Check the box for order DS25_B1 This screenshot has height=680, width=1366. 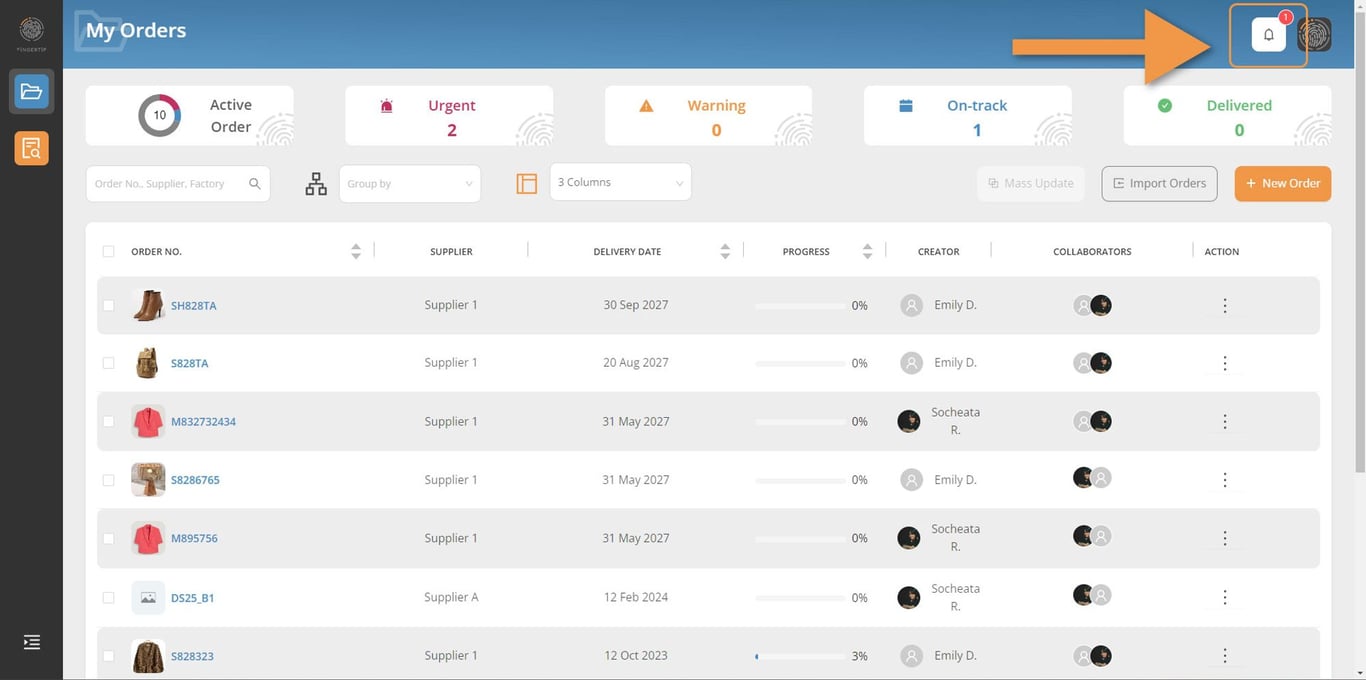(108, 597)
